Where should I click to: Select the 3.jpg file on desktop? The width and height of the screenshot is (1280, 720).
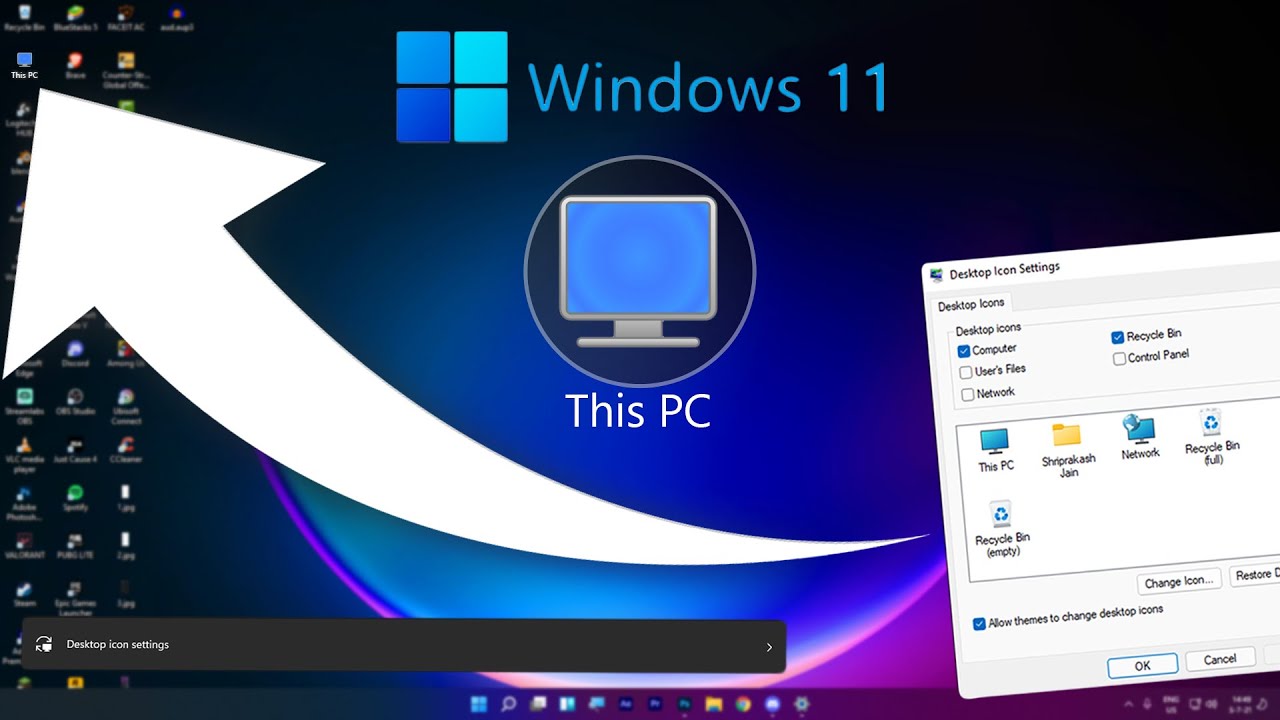pyautogui.click(x=126, y=594)
